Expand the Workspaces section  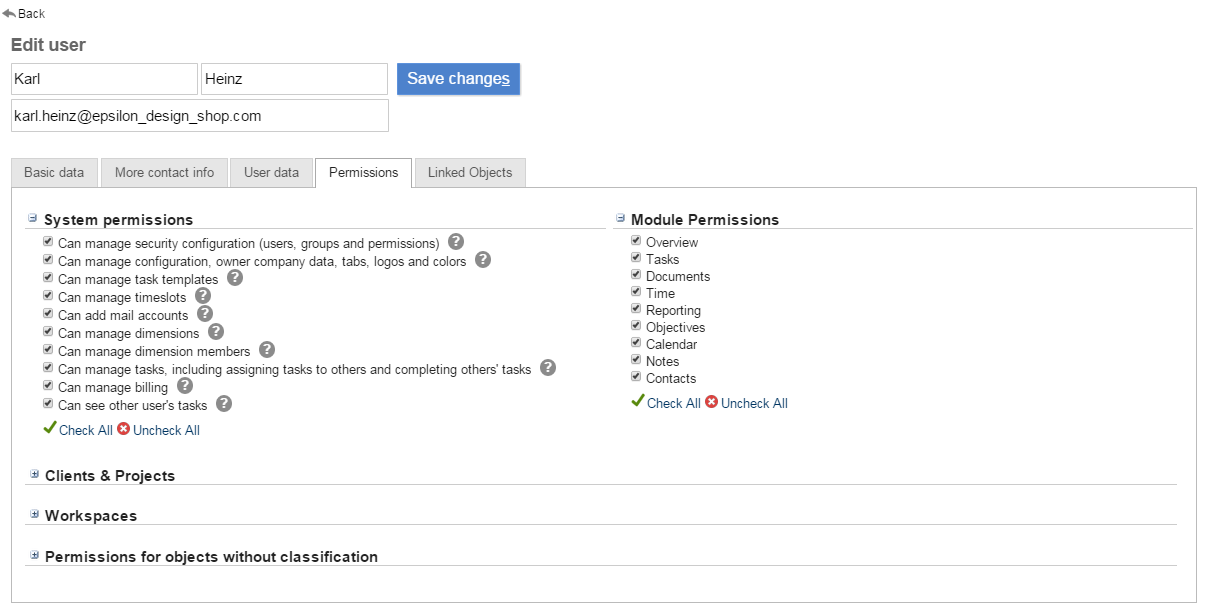tap(34, 514)
